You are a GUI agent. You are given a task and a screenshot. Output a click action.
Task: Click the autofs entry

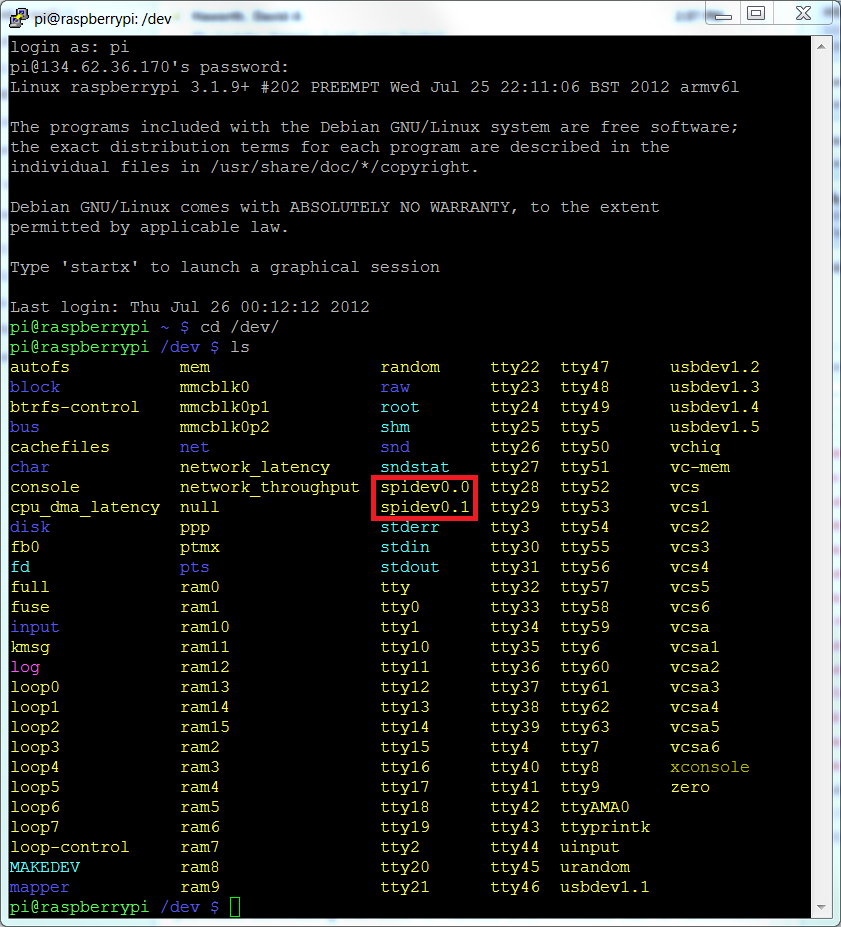tap(40, 367)
